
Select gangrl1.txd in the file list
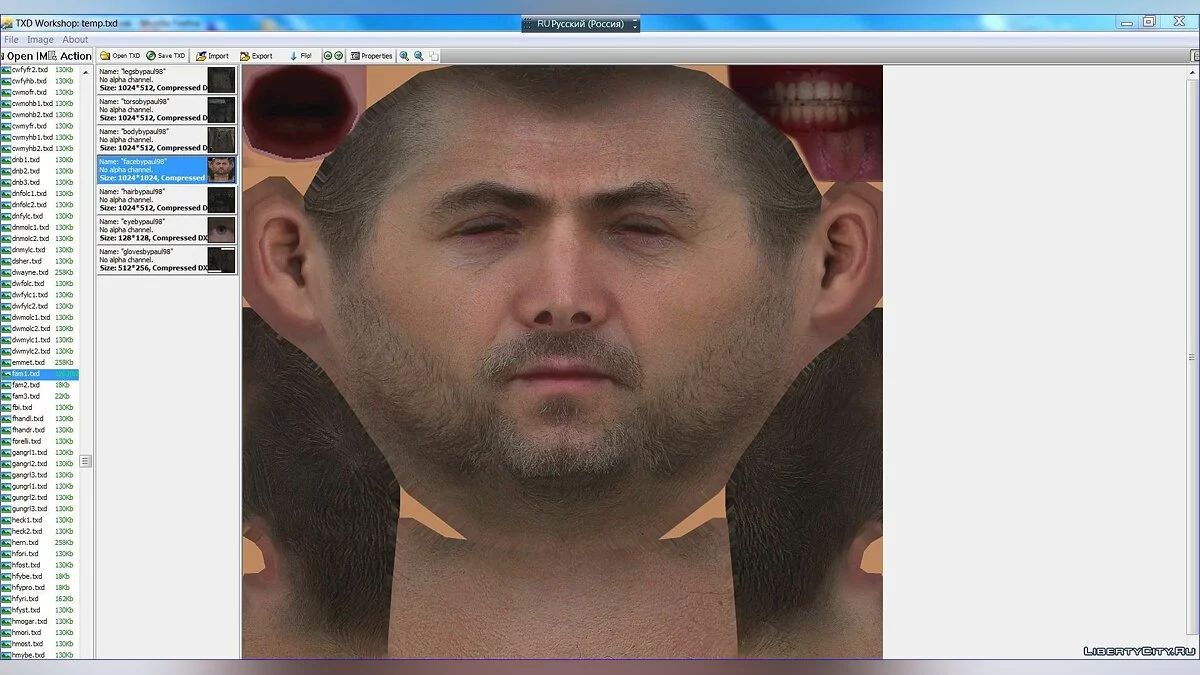point(40,452)
